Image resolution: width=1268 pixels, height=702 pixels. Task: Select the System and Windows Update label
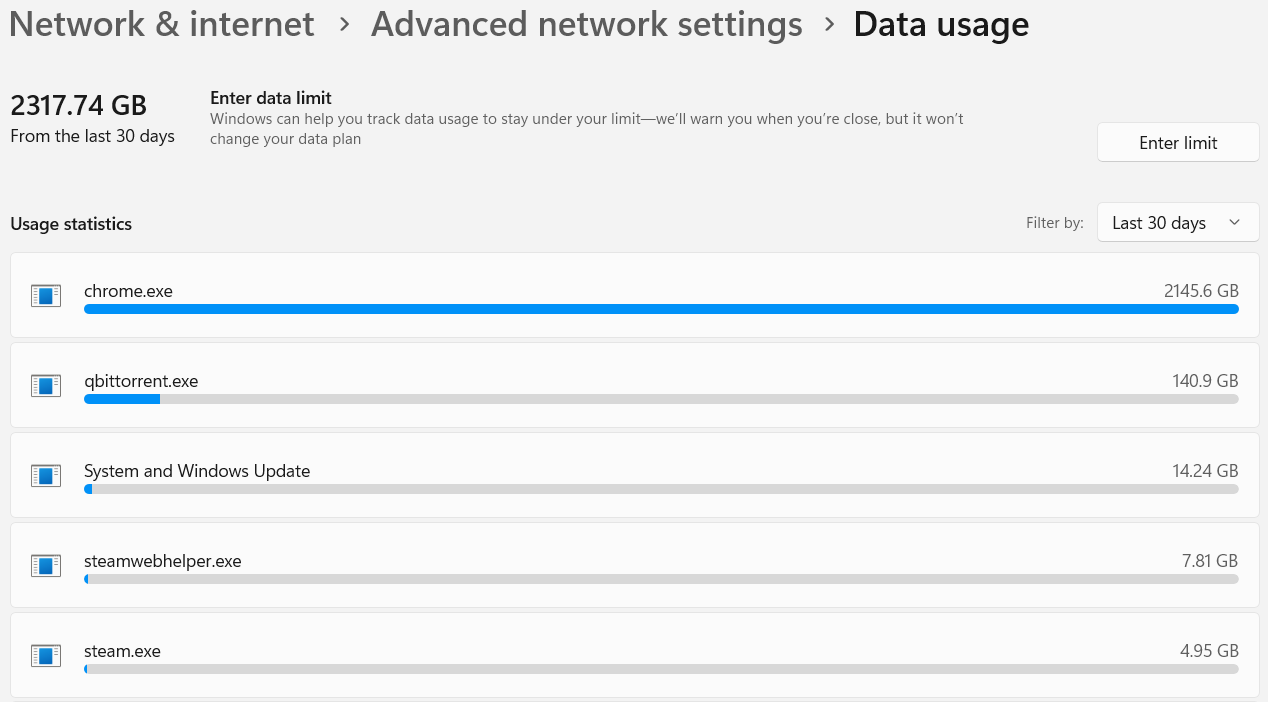[197, 471]
